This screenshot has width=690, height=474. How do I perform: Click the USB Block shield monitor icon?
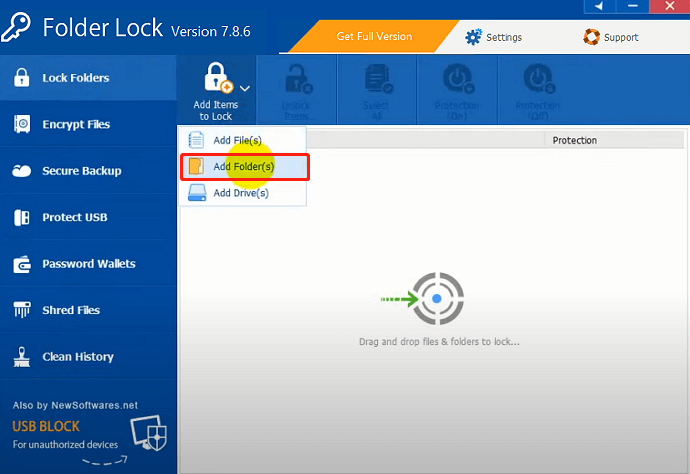(149, 433)
